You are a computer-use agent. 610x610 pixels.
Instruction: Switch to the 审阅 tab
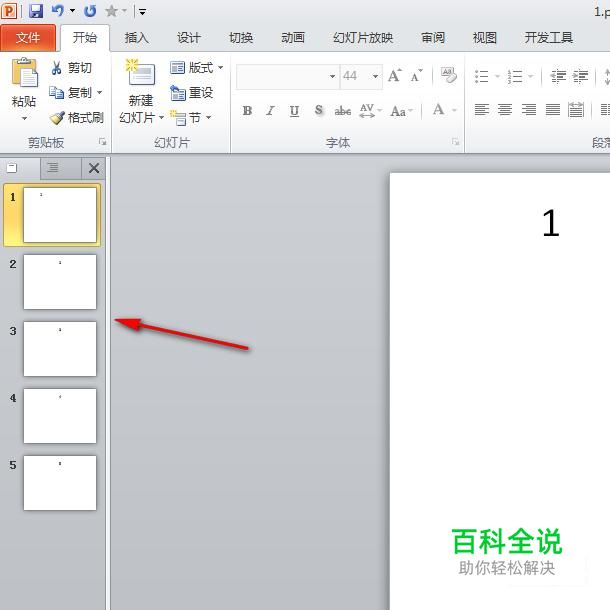[433, 38]
